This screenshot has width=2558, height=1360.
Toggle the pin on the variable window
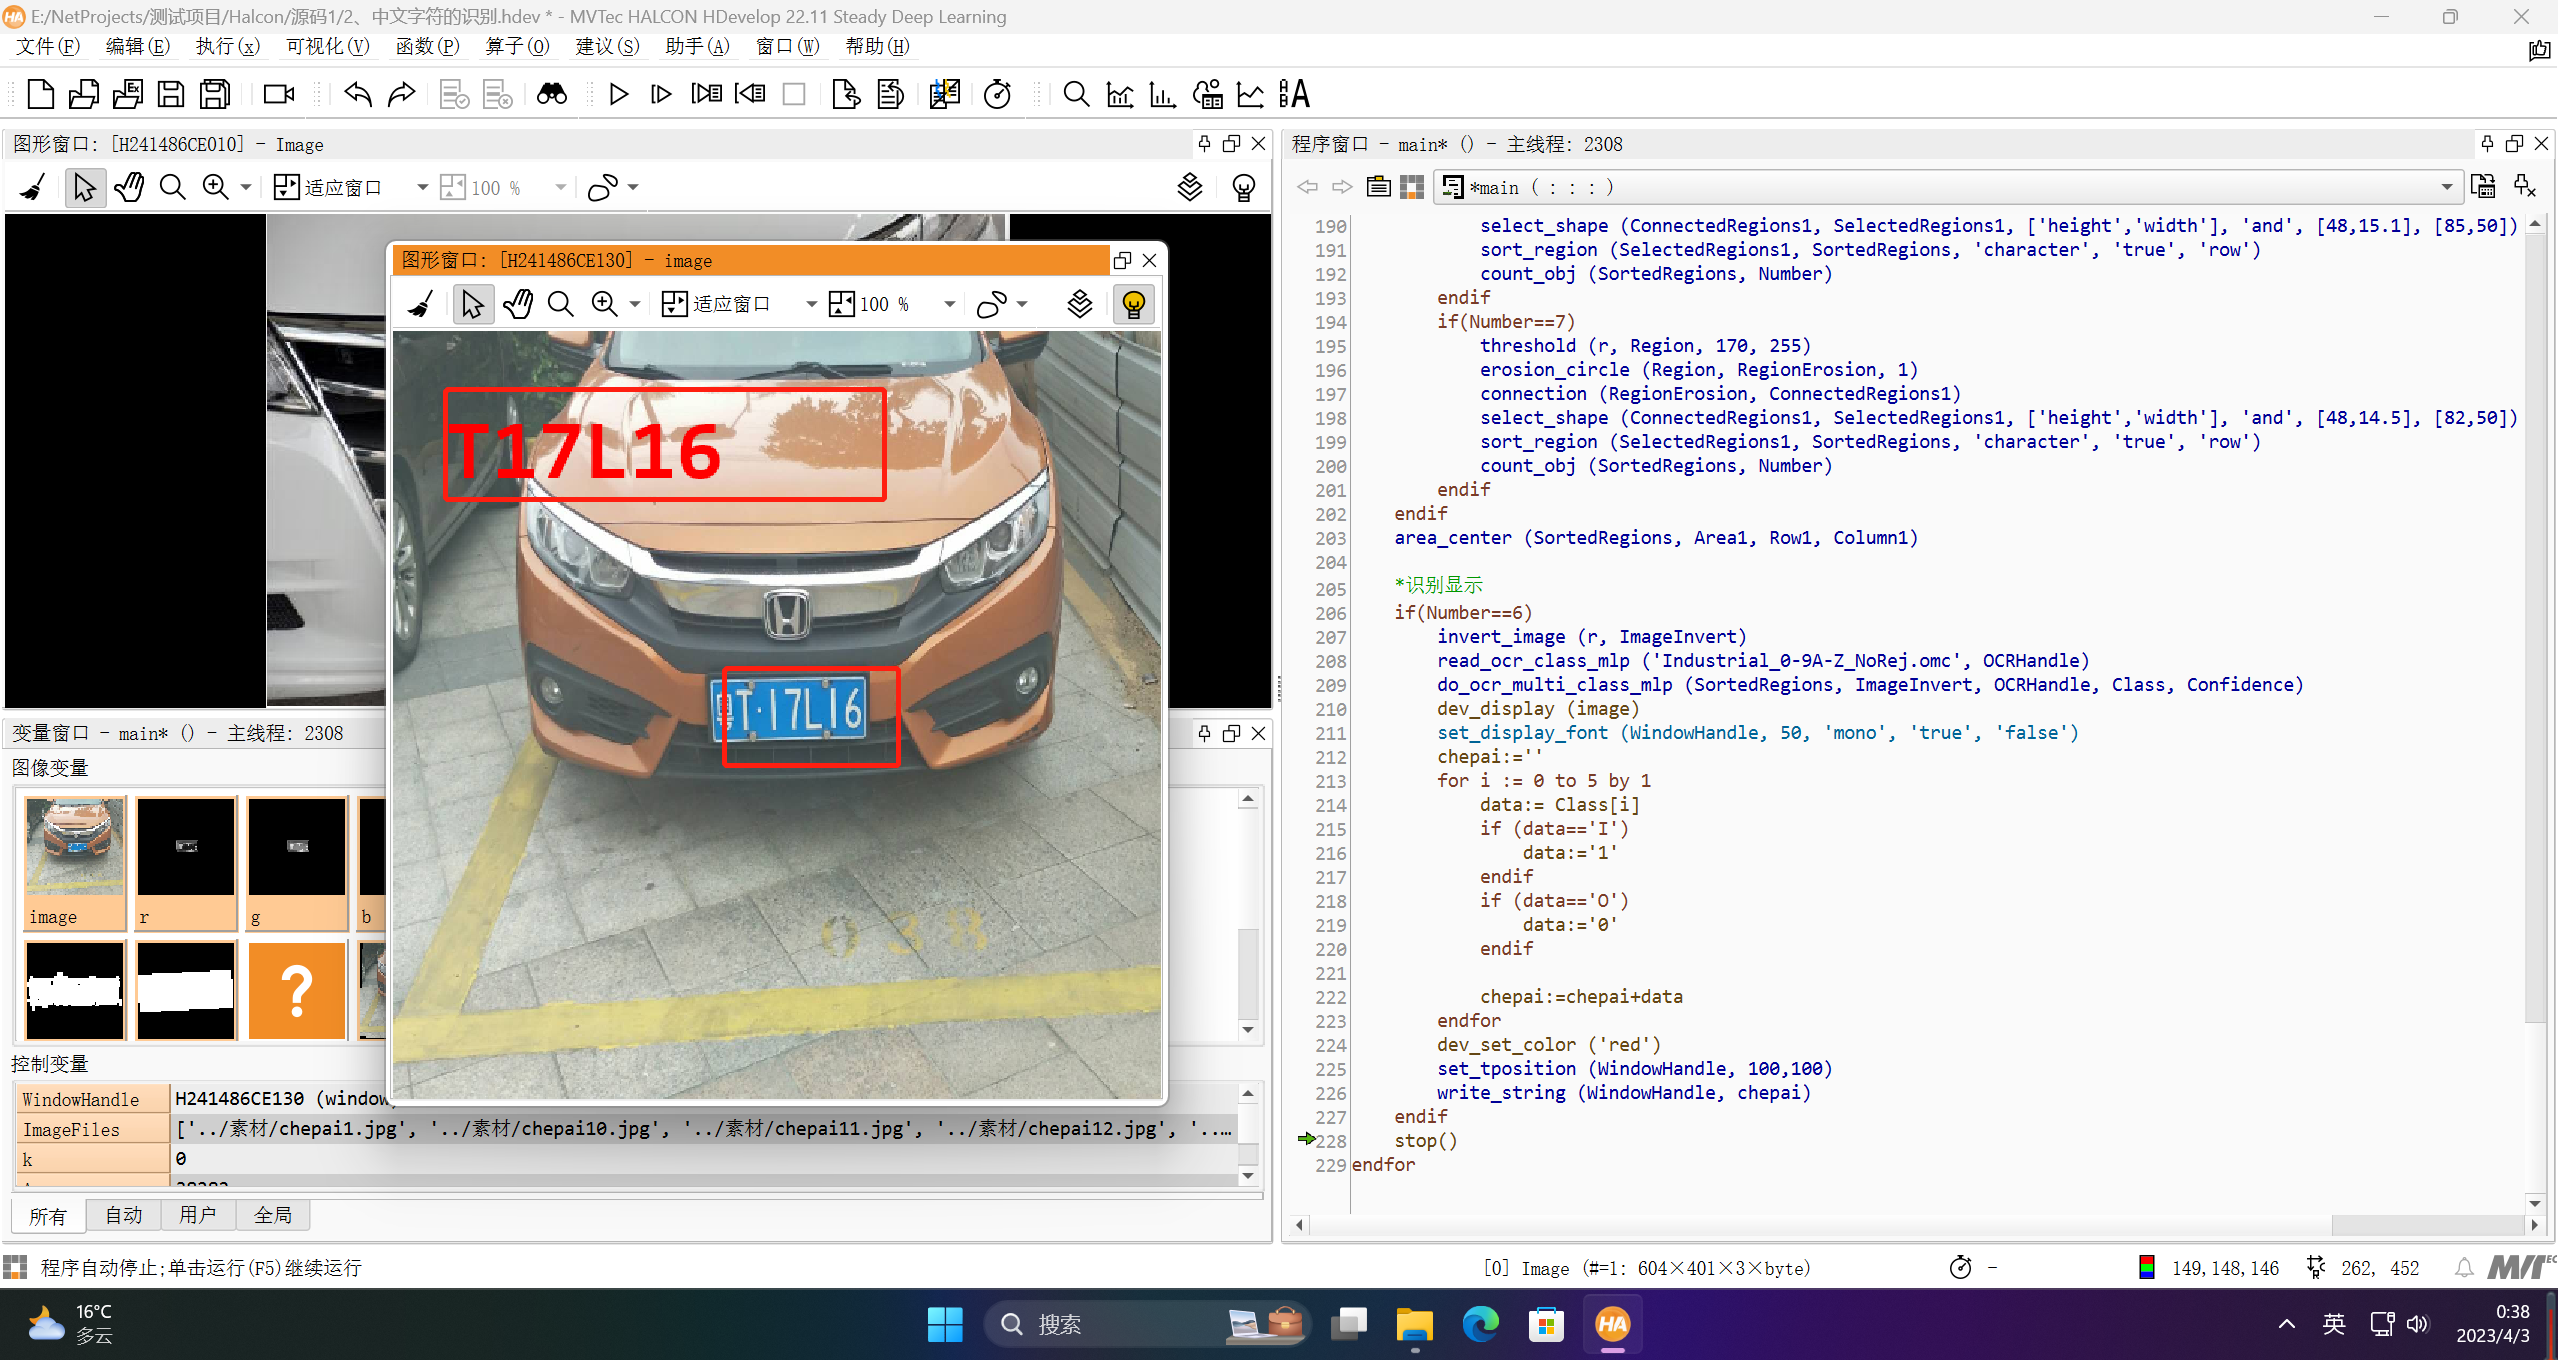click(x=1205, y=732)
